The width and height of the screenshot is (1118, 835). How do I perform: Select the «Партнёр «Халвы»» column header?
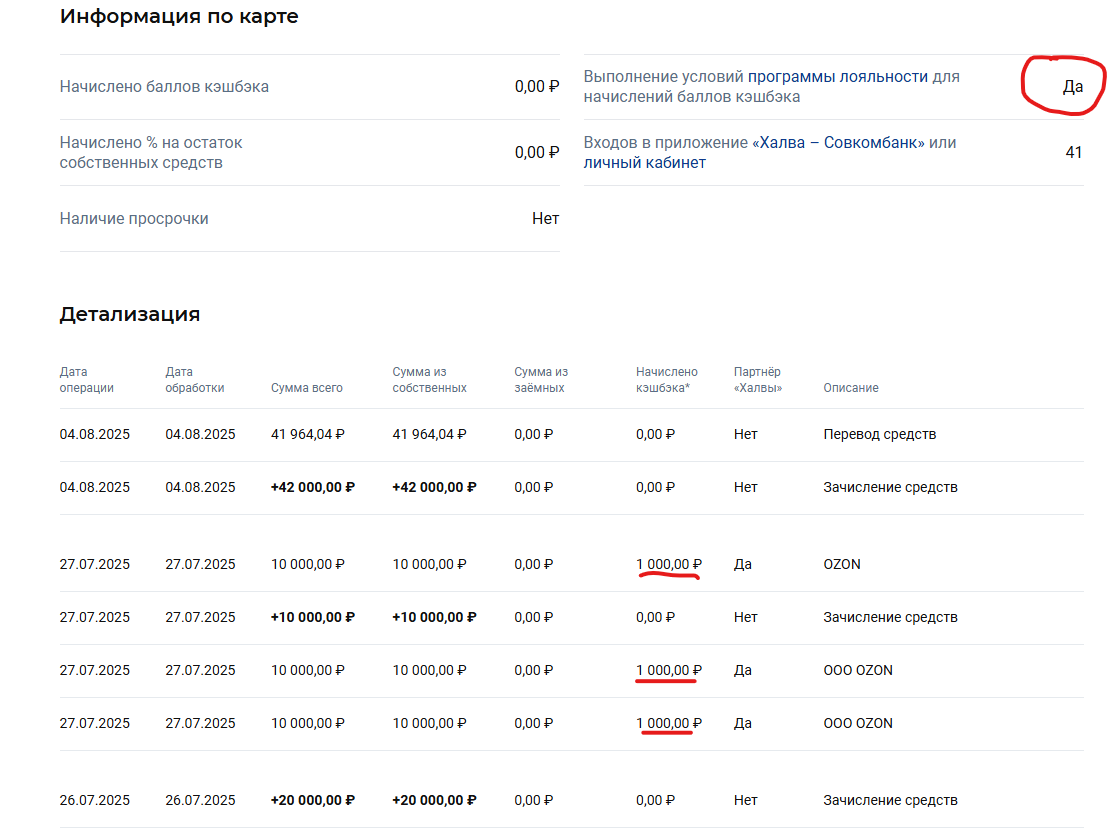tap(758, 380)
